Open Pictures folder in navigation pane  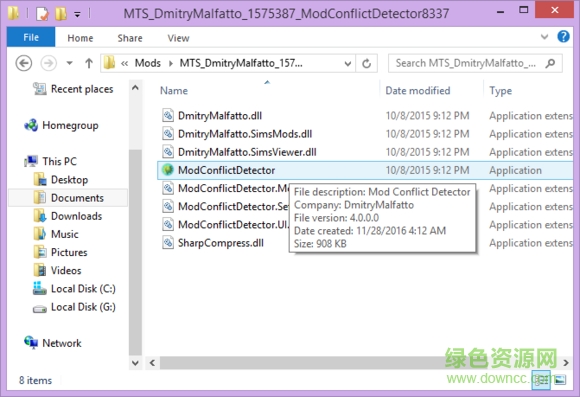click(x=69, y=252)
